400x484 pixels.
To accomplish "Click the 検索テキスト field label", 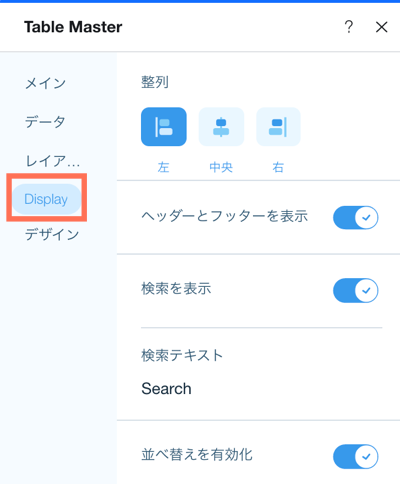I will pos(182,355).
